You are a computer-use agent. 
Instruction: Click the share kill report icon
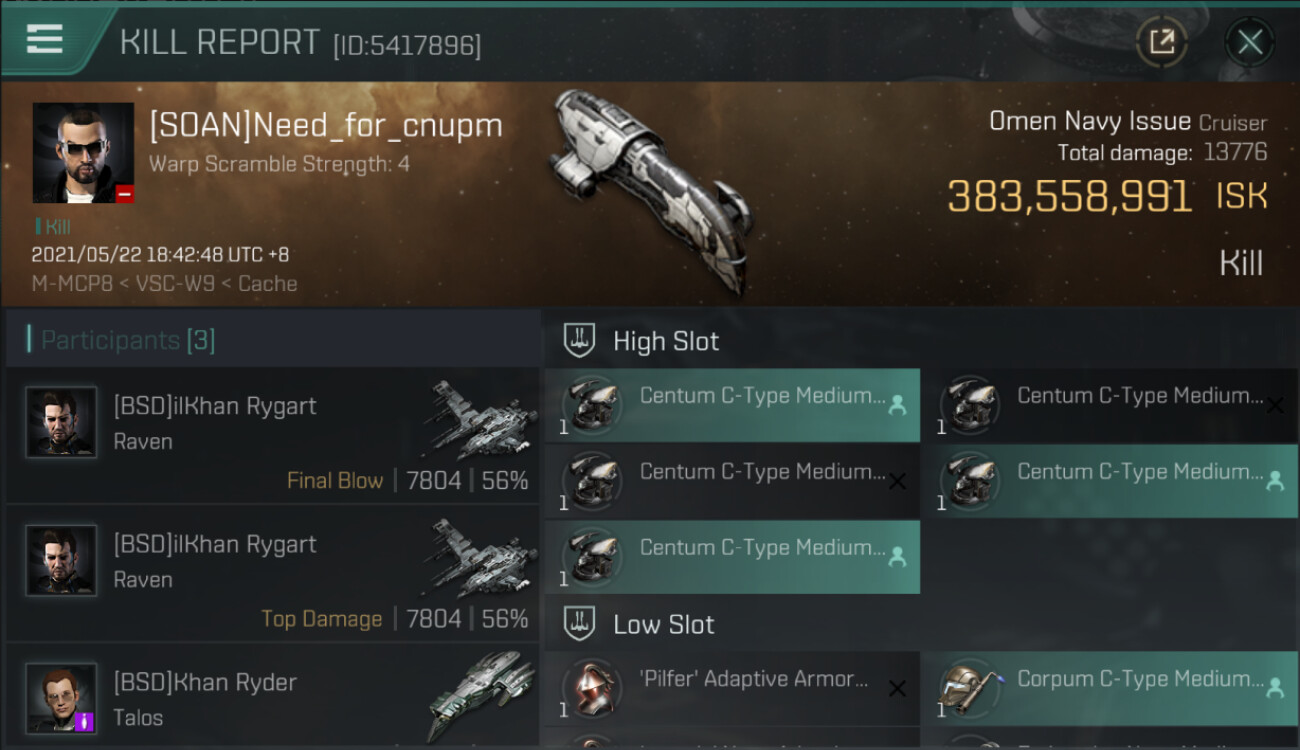1161,42
